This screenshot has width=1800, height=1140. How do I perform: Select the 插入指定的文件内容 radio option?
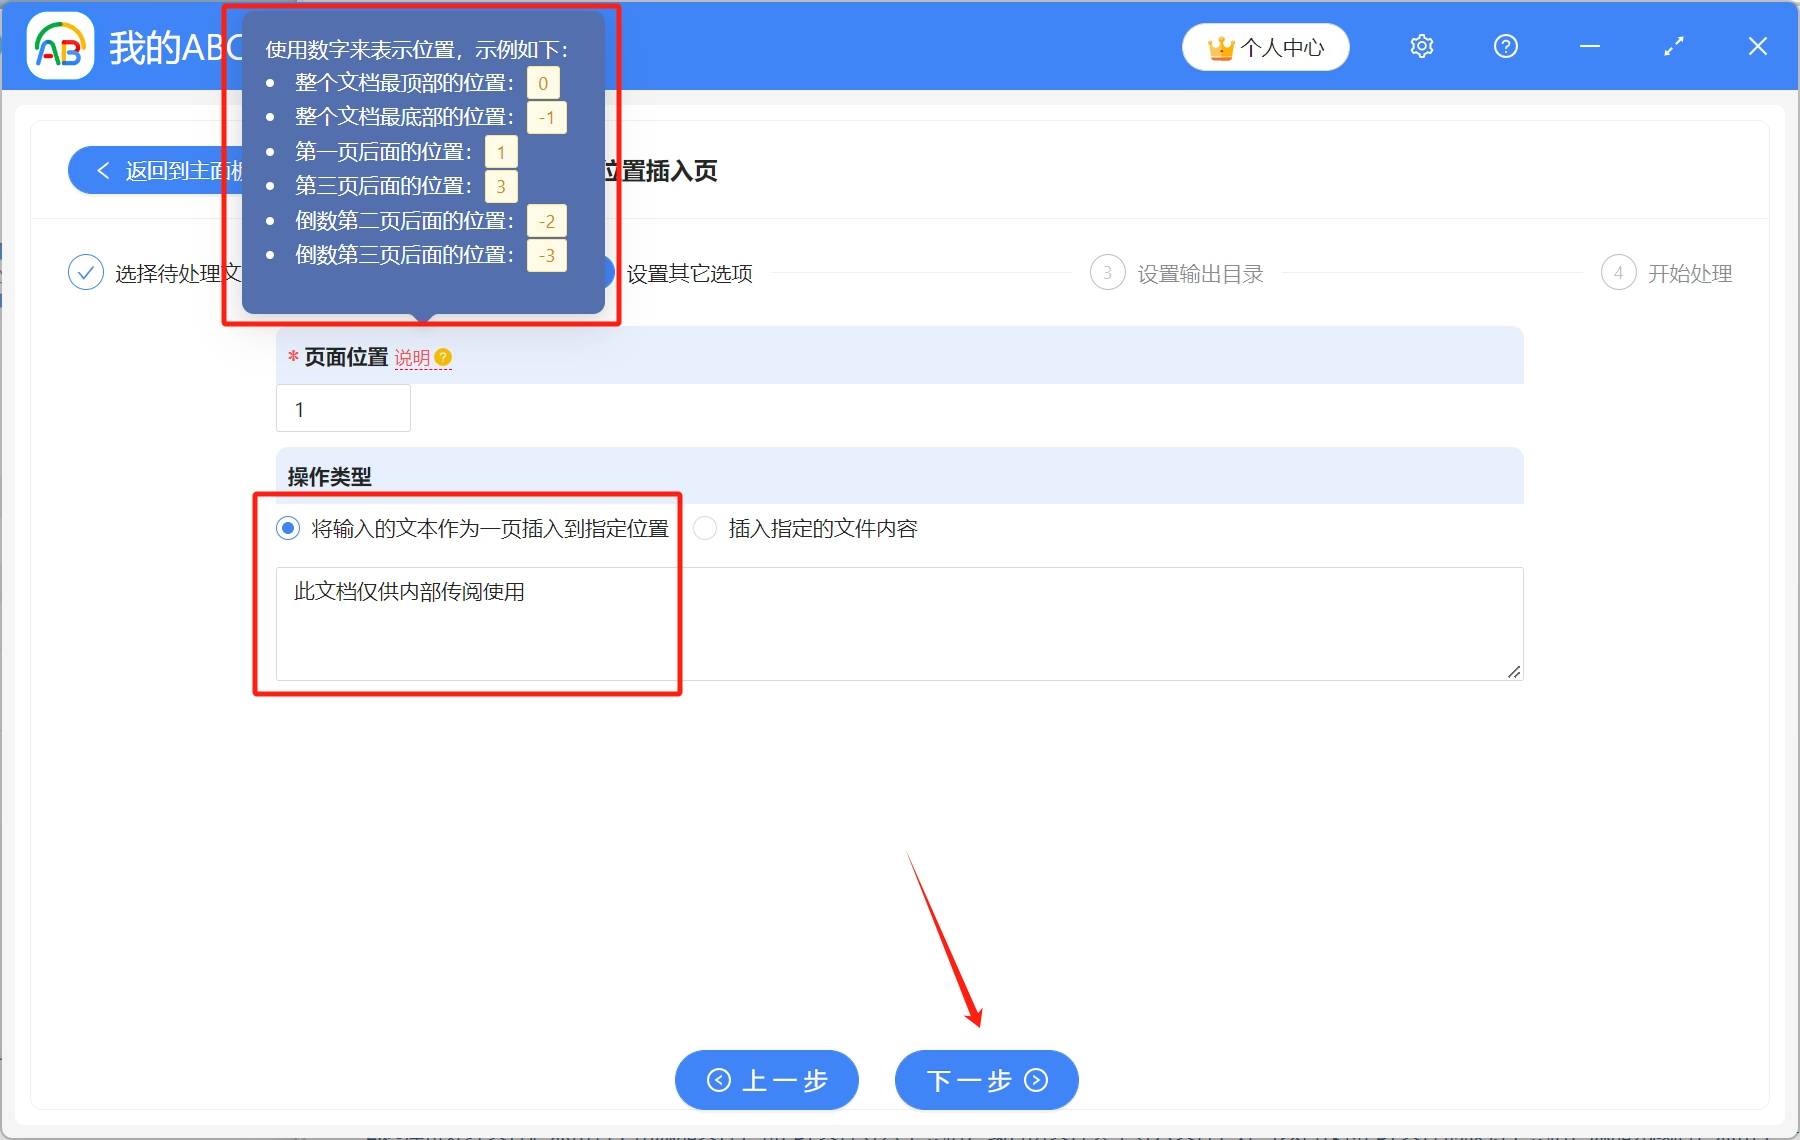tap(705, 528)
